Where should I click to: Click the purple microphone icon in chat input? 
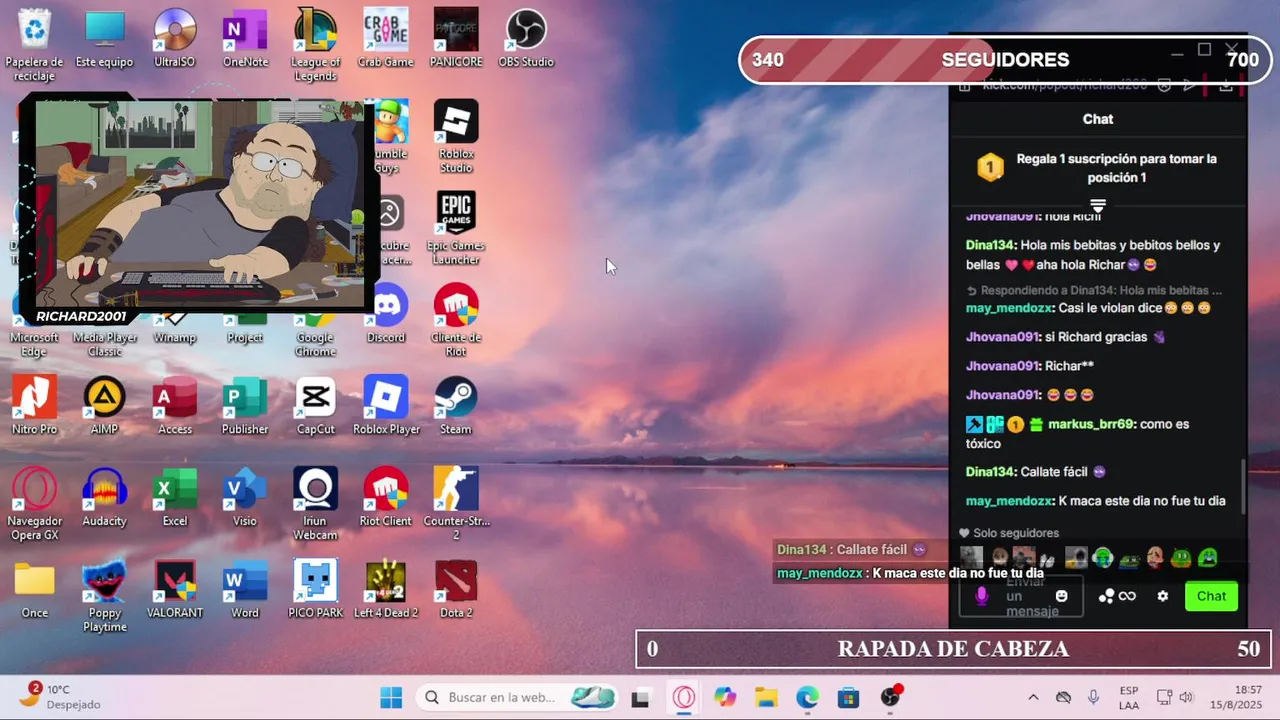(x=982, y=596)
